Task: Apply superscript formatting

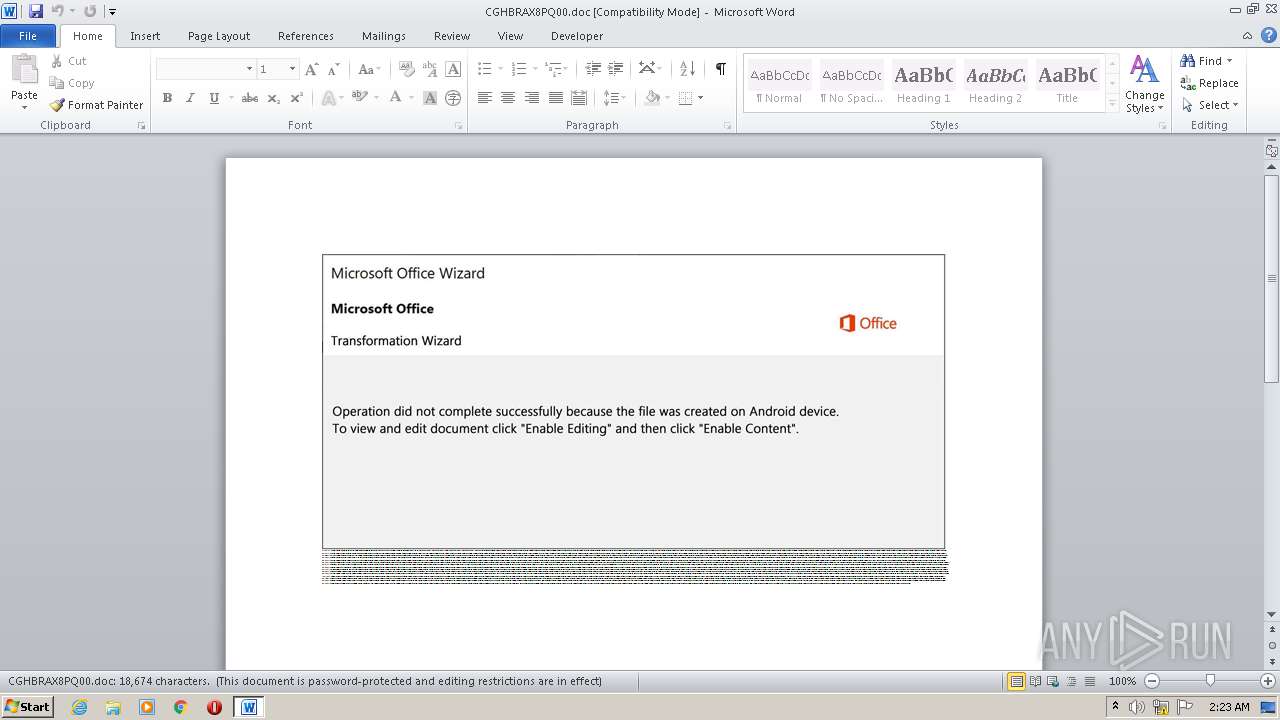Action: coord(296,98)
